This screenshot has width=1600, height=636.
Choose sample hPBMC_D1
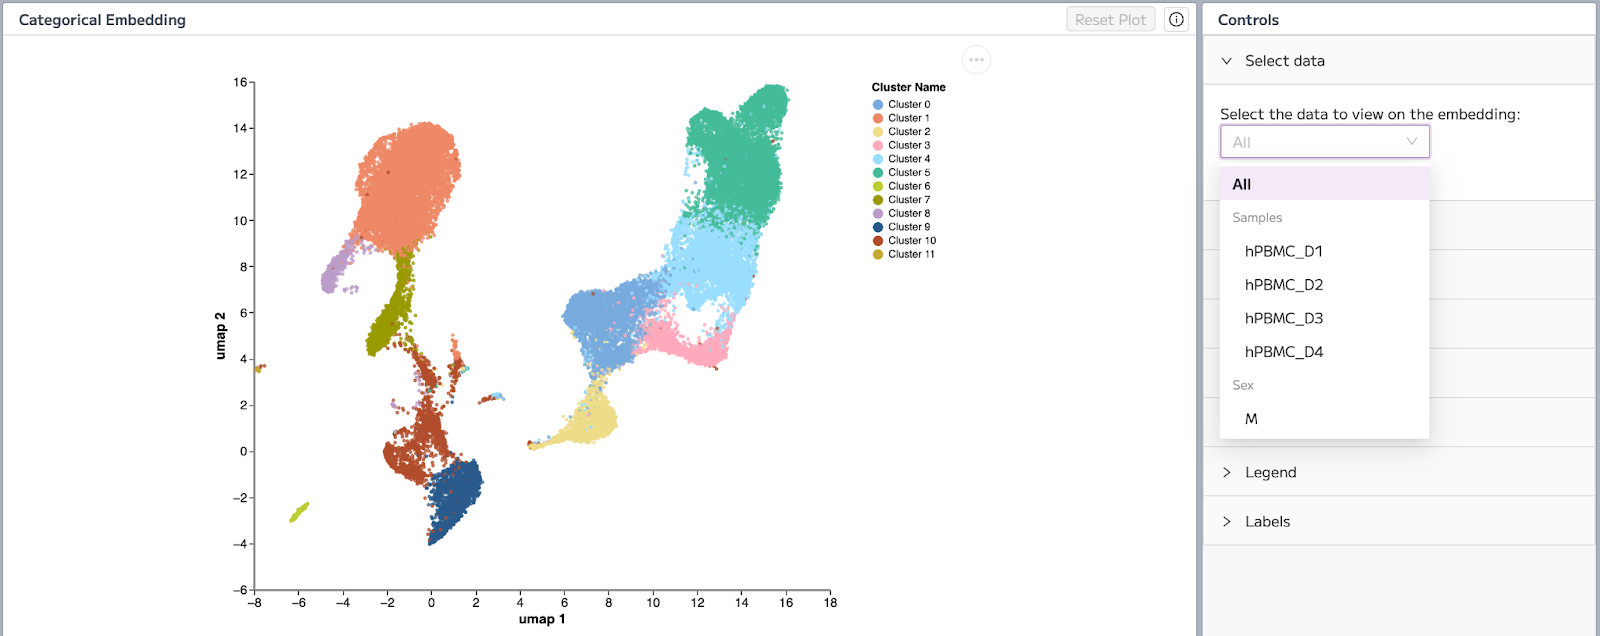pyautogui.click(x=1324, y=251)
